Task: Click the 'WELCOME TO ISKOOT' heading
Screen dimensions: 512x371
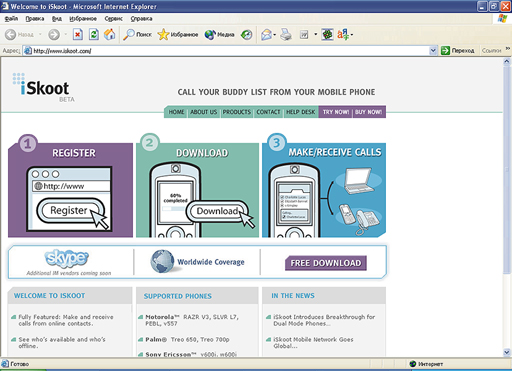Action: click(x=49, y=296)
